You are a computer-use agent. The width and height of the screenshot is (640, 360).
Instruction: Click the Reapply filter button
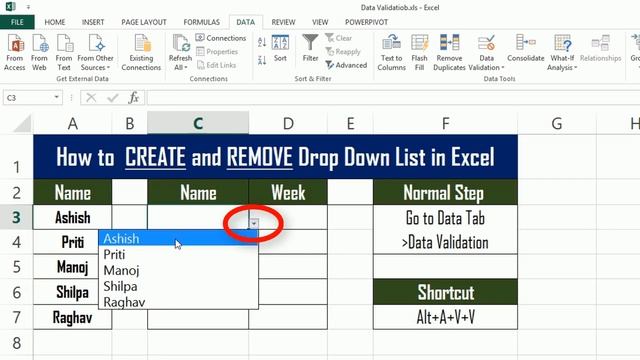[343, 51]
